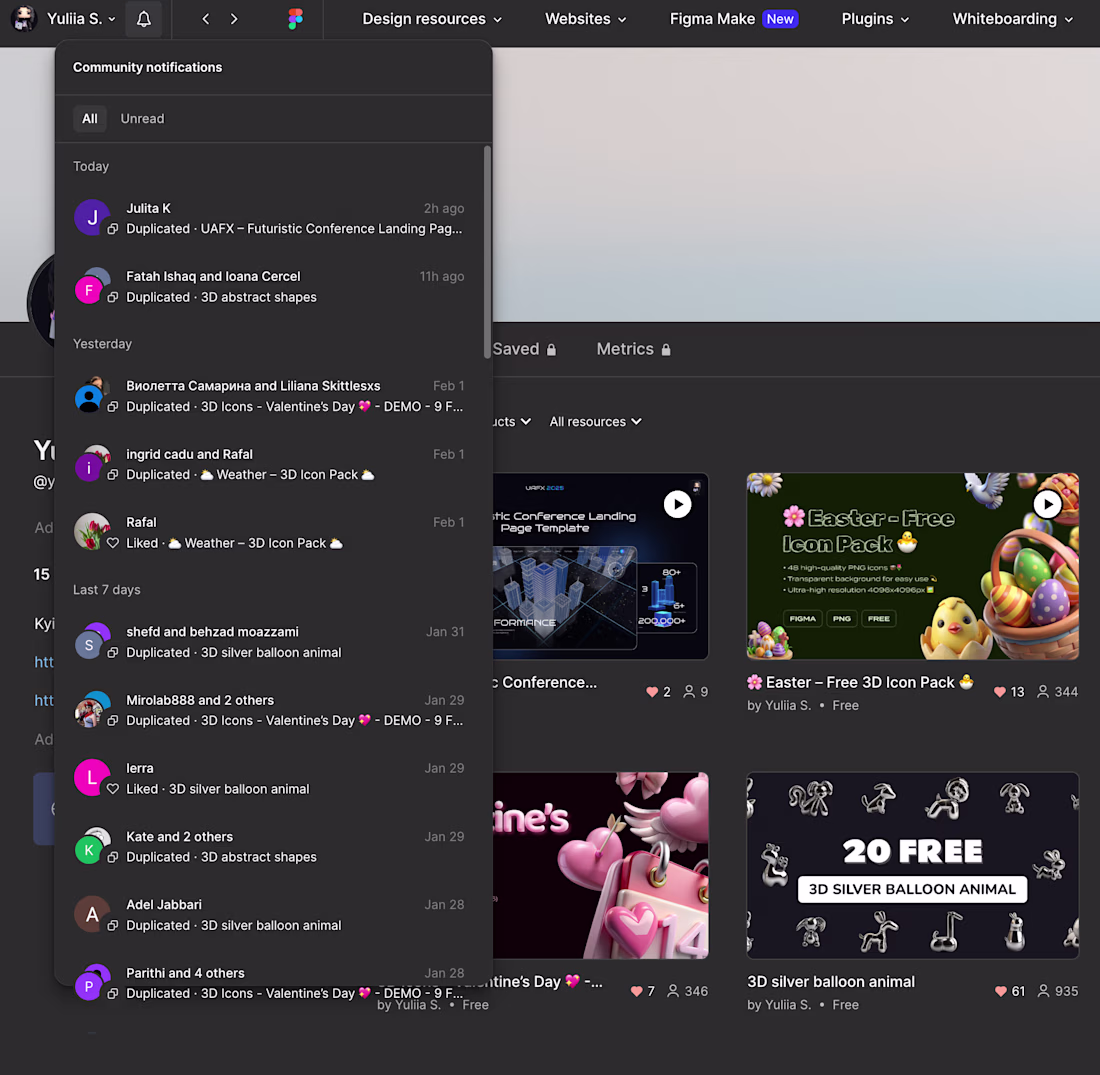Click the heart icon with 7 likes
The width and height of the screenshot is (1100, 1075).
click(x=636, y=991)
